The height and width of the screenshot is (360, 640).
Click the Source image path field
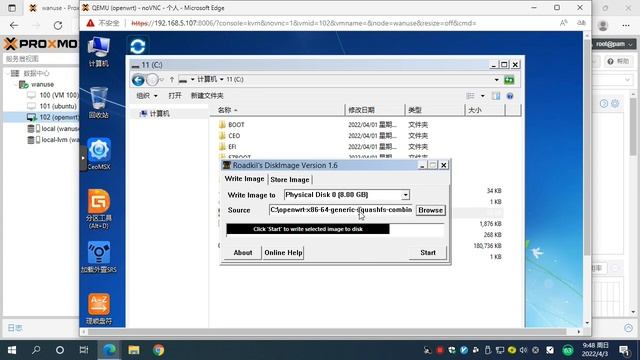(341, 210)
